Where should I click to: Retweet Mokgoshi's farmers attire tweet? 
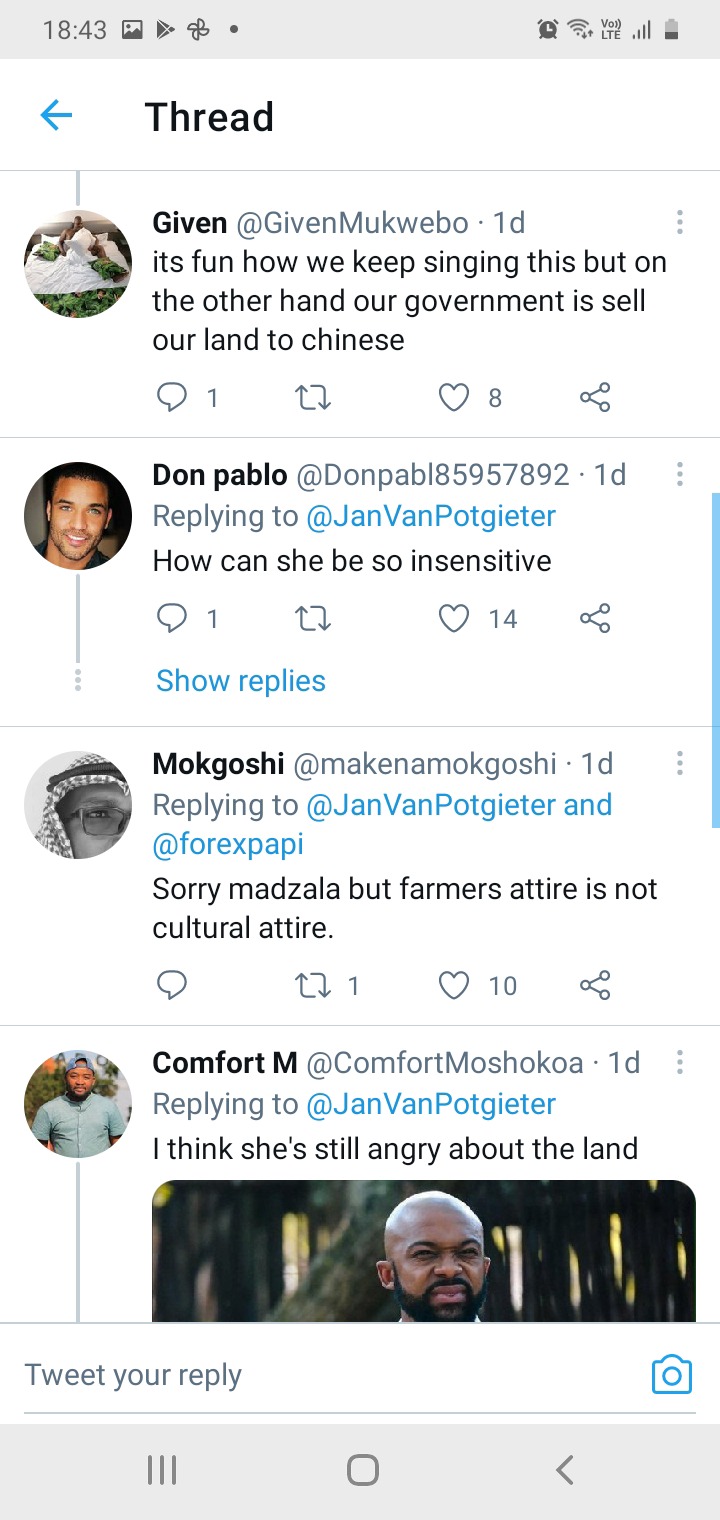tap(314, 986)
